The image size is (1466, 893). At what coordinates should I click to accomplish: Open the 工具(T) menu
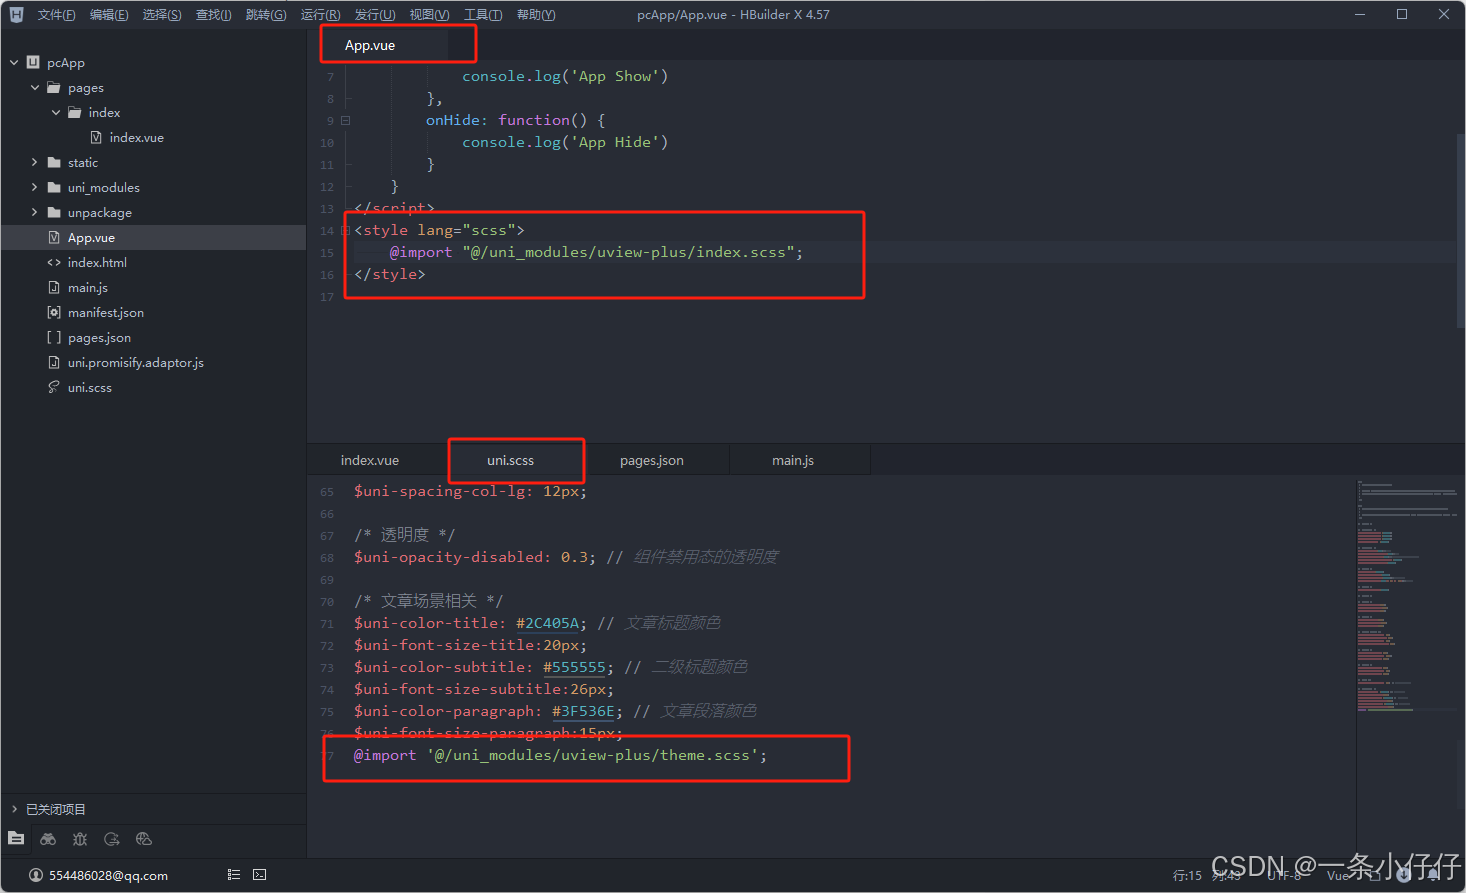[x=483, y=14]
